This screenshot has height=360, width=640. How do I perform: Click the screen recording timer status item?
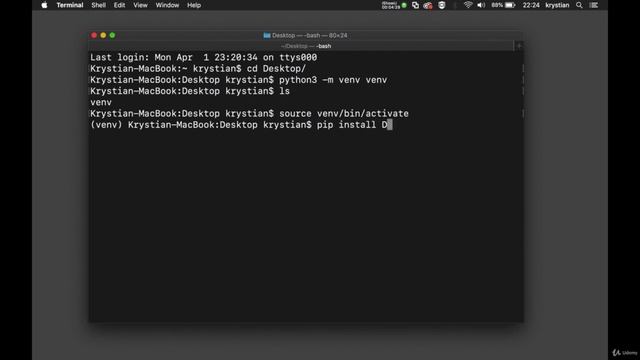(x=394, y=5)
